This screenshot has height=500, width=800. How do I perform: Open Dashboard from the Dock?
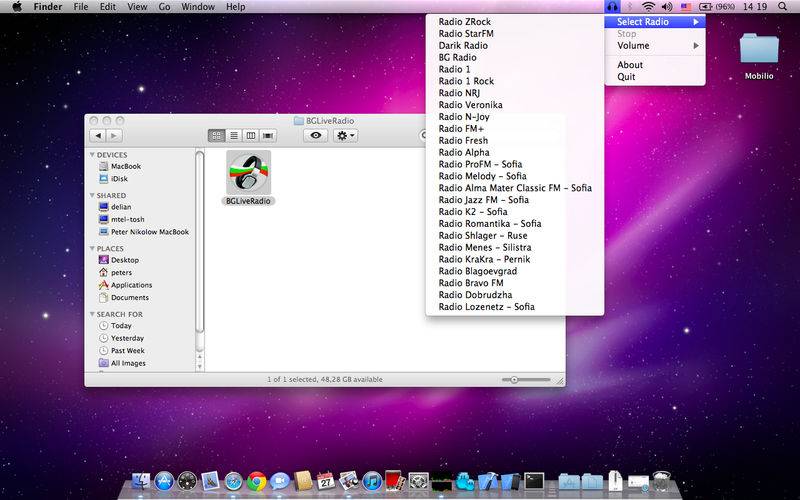(x=187, y=481)
